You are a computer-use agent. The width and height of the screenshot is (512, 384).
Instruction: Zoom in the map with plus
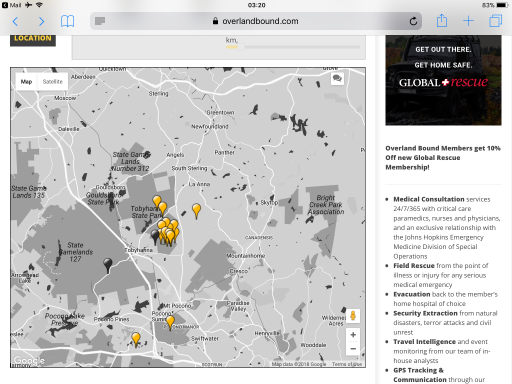pos(353,335)
